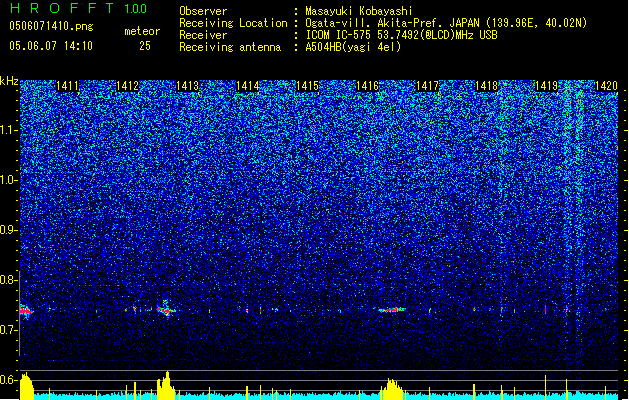Select the filename 0506071410.png
This screenshot has height=400, width=629.
click(51, 26)
